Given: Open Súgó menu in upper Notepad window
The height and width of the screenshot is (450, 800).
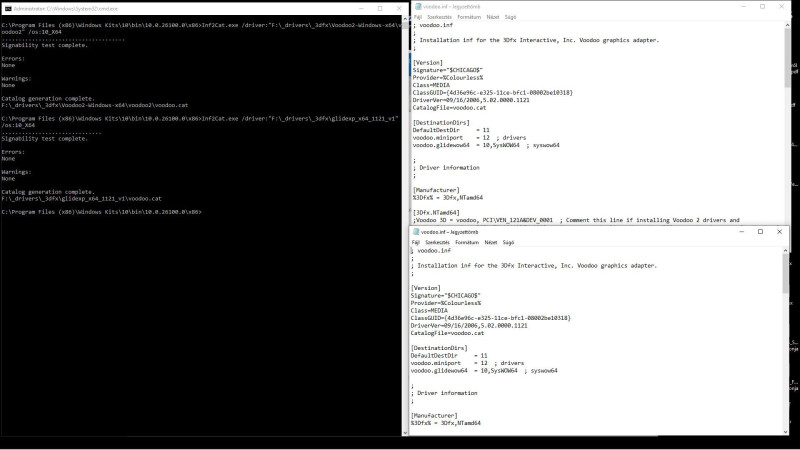Looking at the screenshot, I should pyautogui.click(x=510, y=17).
